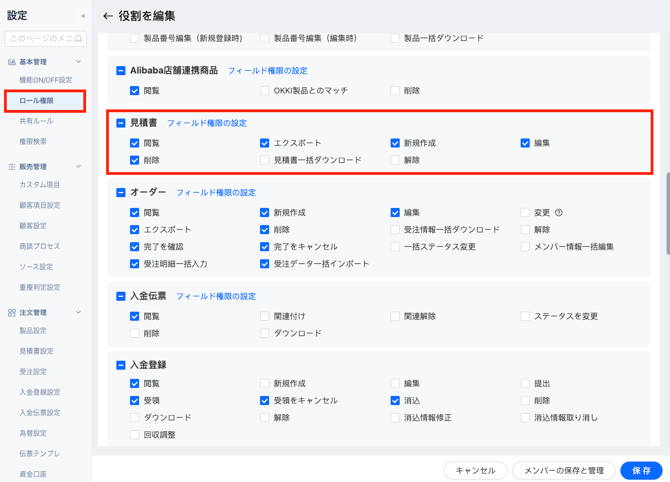The width and height of the screenshot is (670, 482).
Task: Click the 注文管理 section icon
Action: pyautogui.click(x=12, y=313)
